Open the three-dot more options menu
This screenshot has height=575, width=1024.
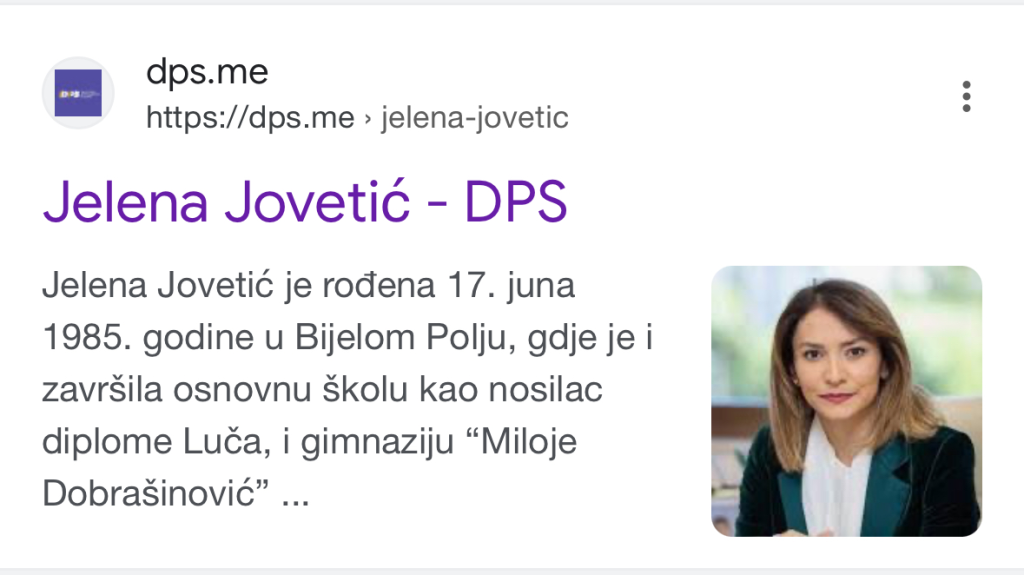point(967,97)
